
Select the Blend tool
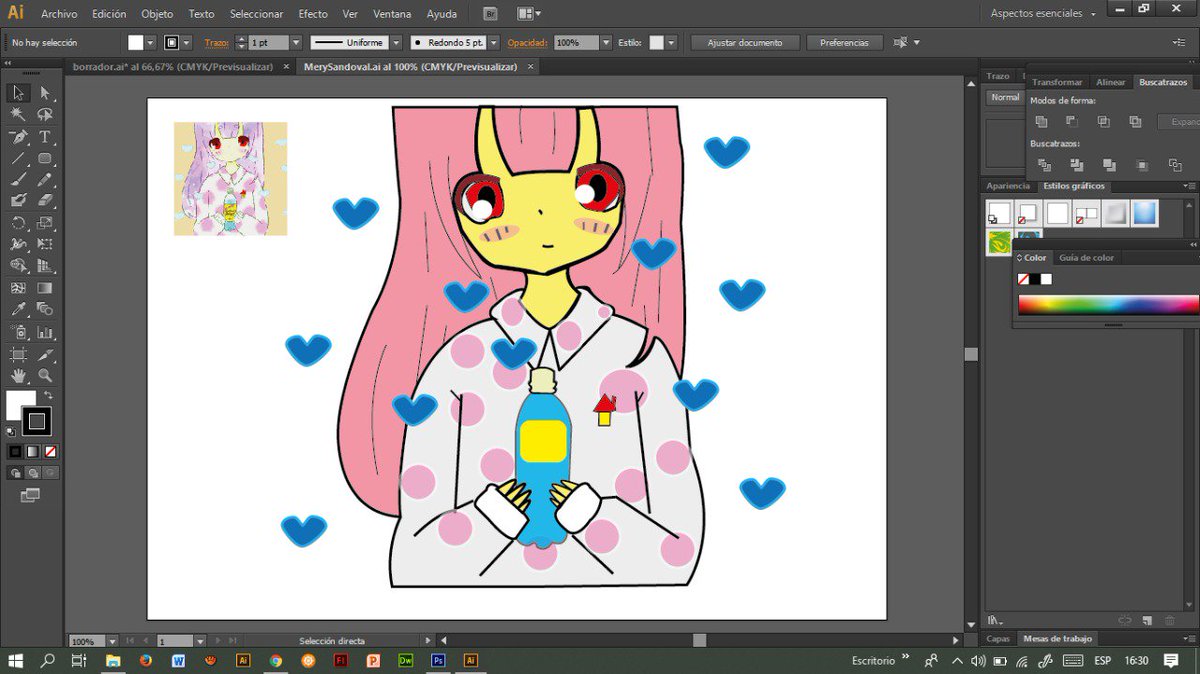point(45,310)
